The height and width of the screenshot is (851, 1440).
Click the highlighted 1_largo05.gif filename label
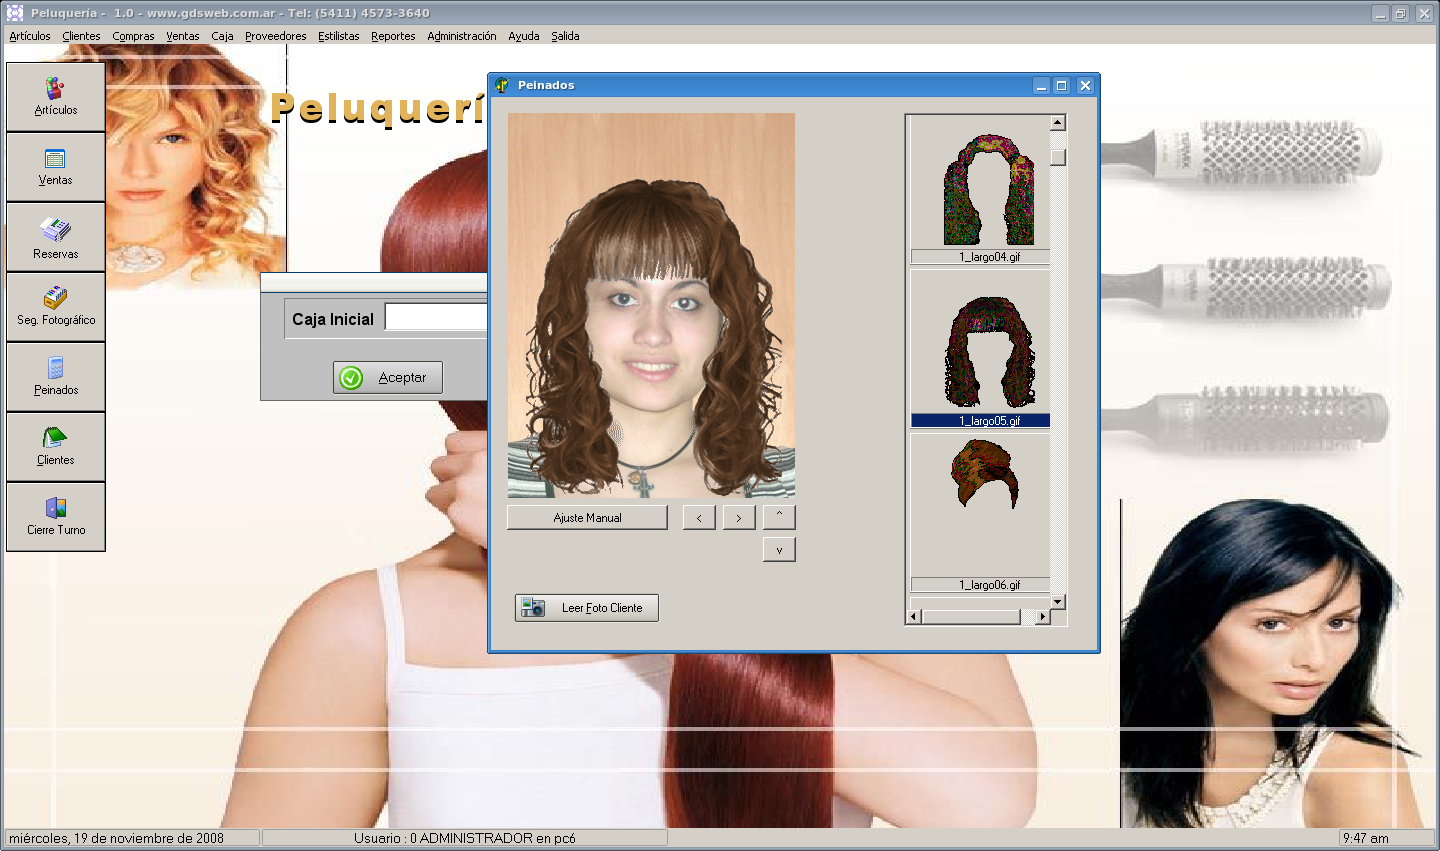(x=980, y=421)
